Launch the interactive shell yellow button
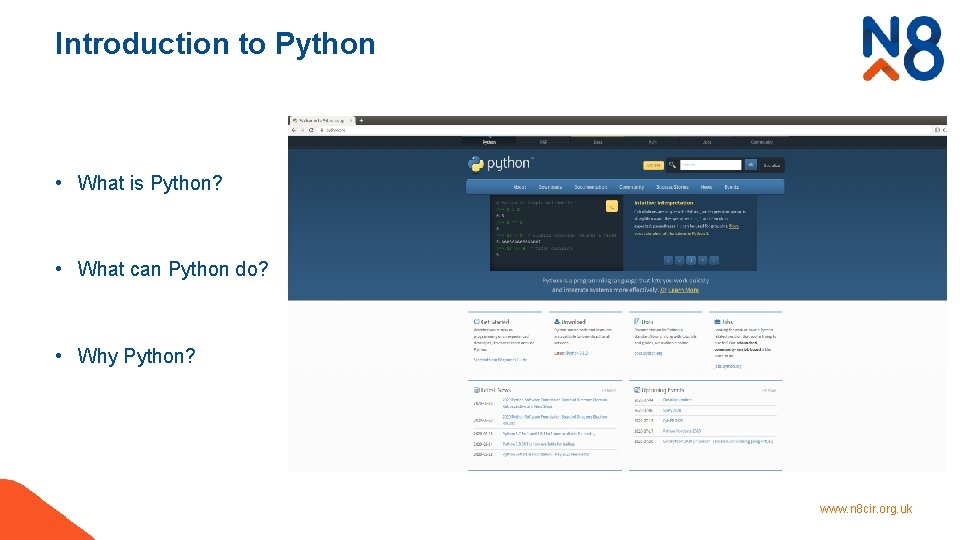The width and height of the screenshot is (960, 540). click(x=612, y=206)
